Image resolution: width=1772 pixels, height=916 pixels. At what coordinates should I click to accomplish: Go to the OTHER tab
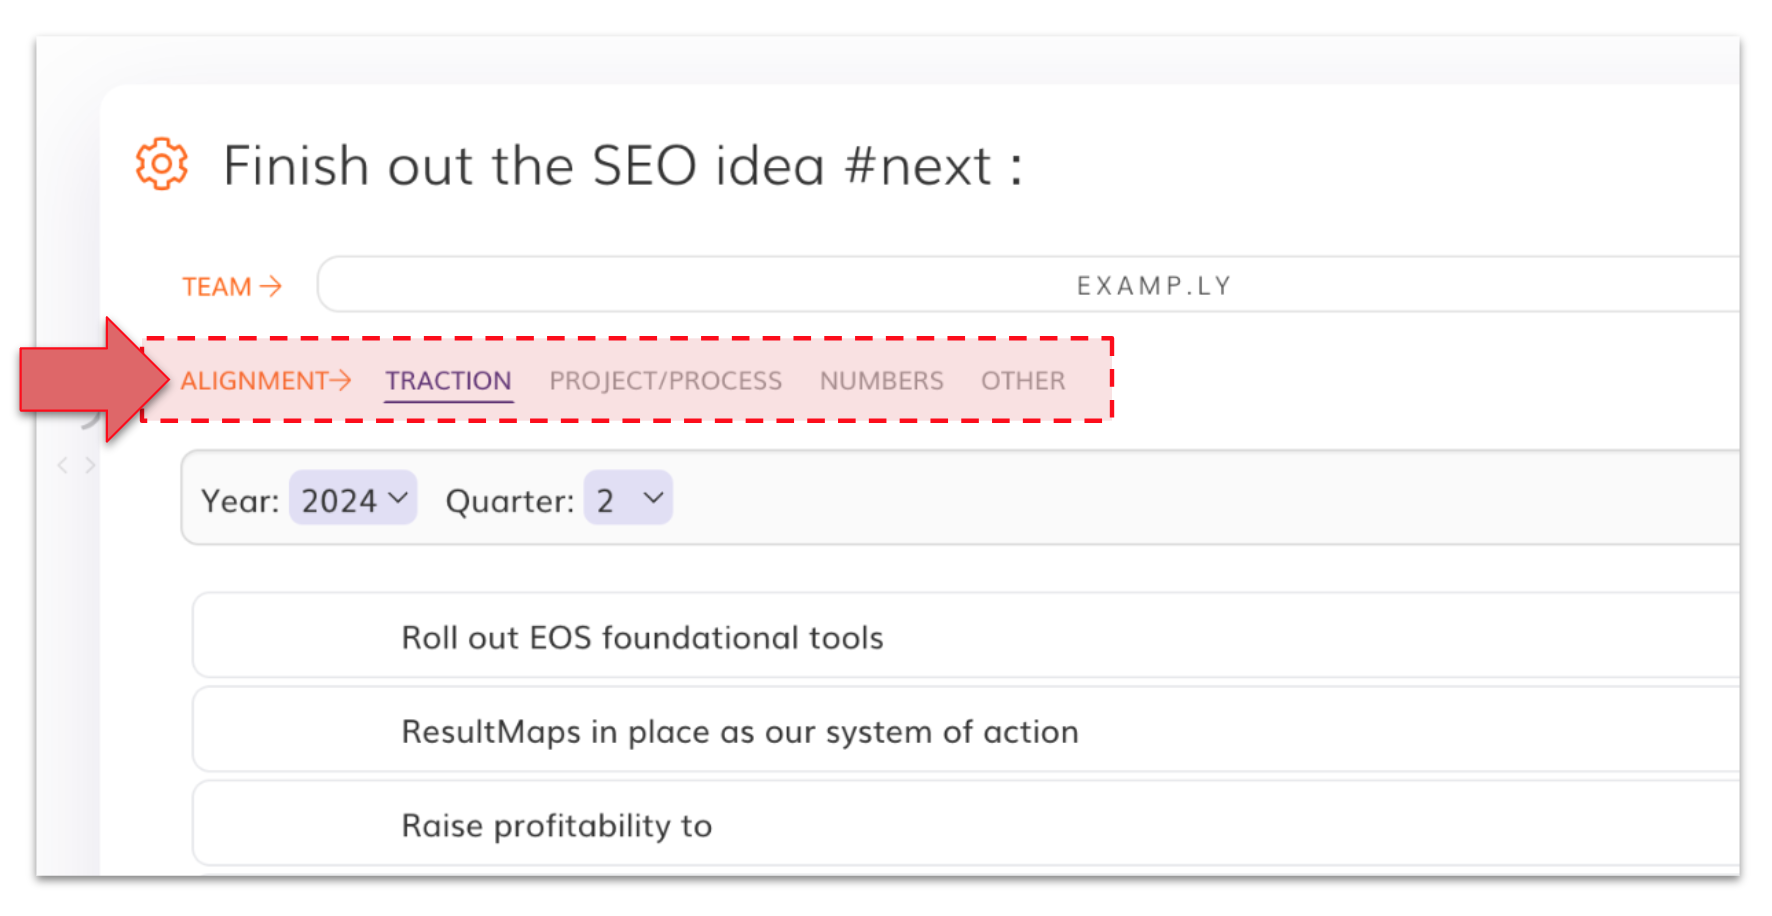click(1022, 381)
